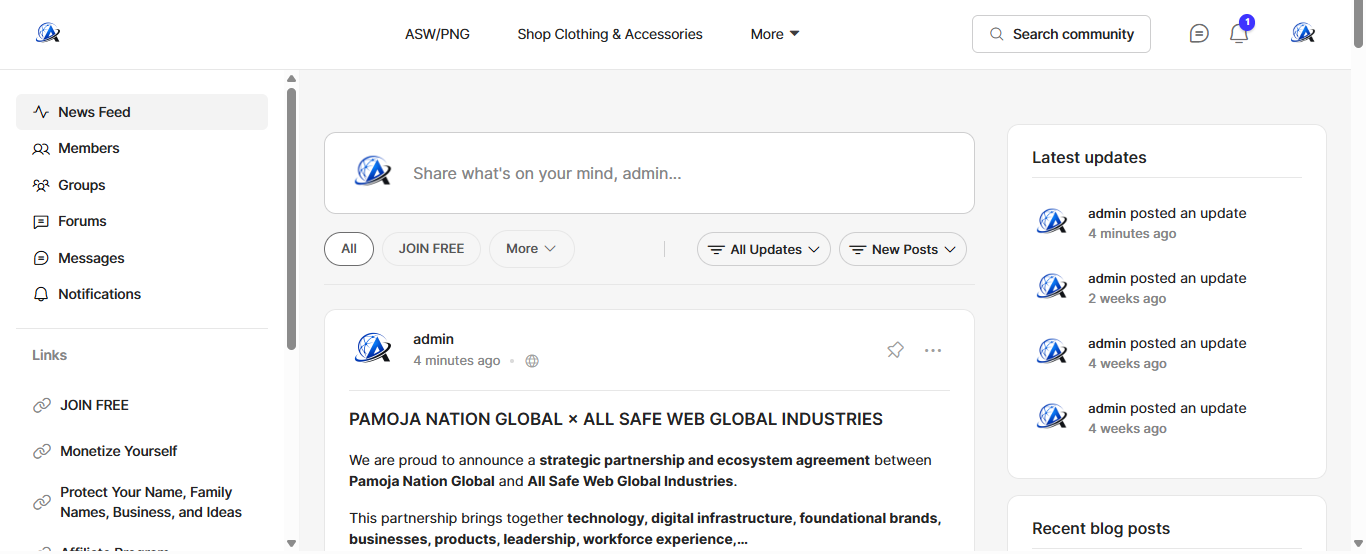This screenshot has height=554, width=1366.
Task: Click the link icon beside Monetize Yourself
Action: tap(42, 452)
